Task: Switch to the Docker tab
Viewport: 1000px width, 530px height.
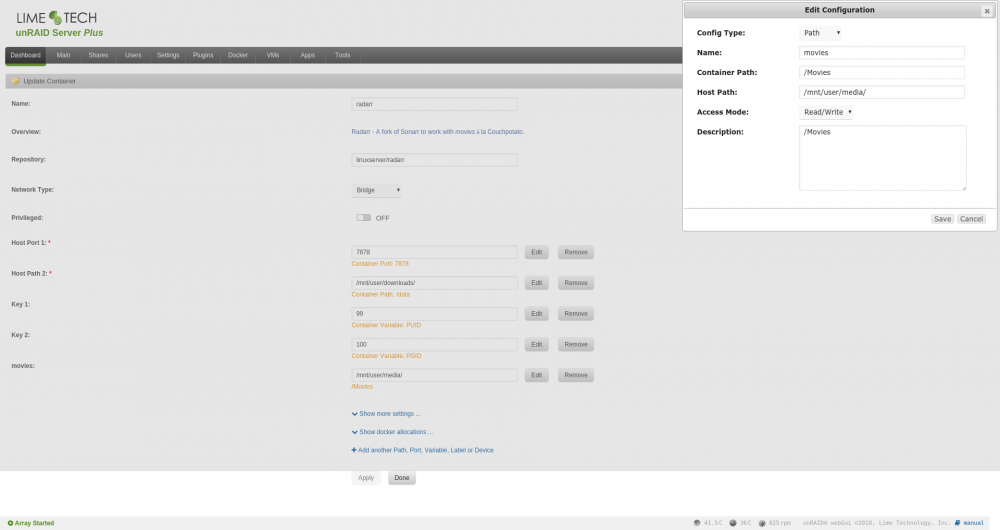Action: tap(238, 55)
